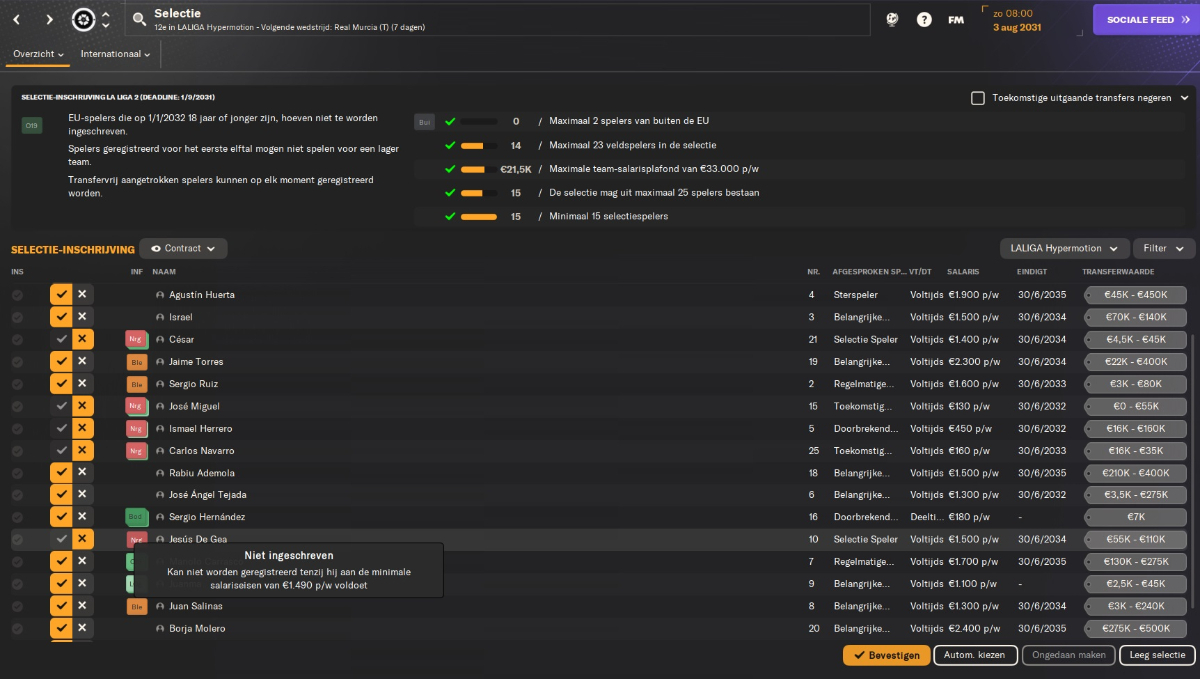Click the person icon next to Borja Molero
The image size is (1200, 679).
[160, 629]
